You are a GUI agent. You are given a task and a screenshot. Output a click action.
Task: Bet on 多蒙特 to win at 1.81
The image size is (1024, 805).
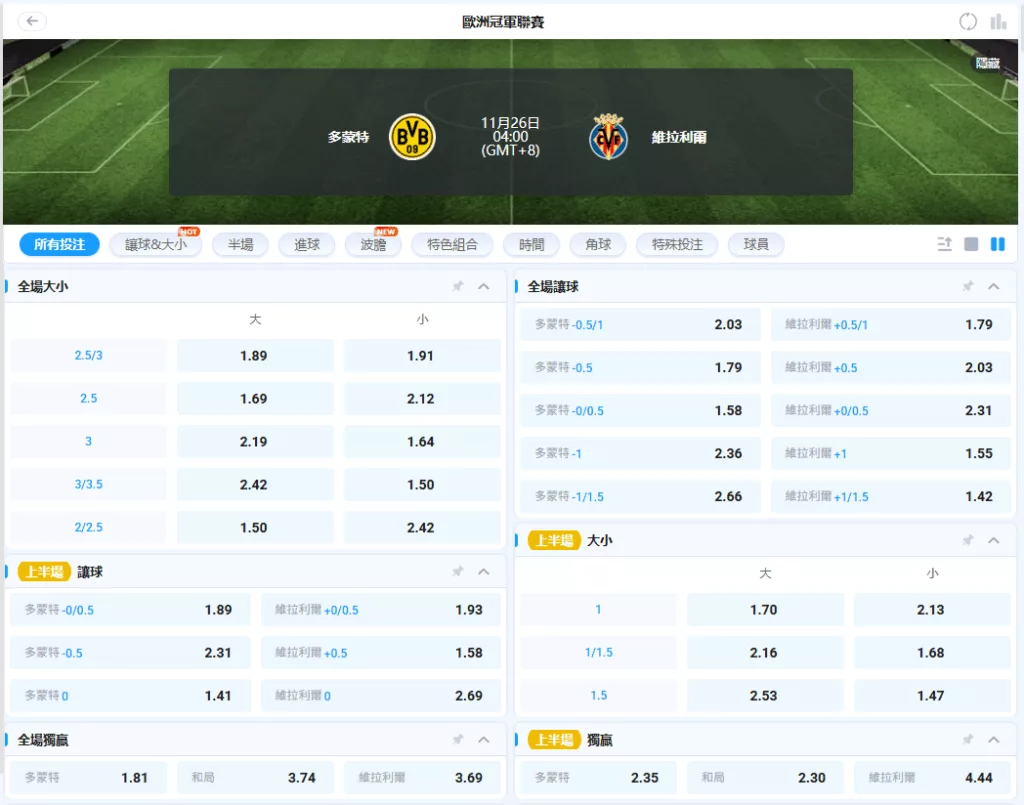(88, 777)
